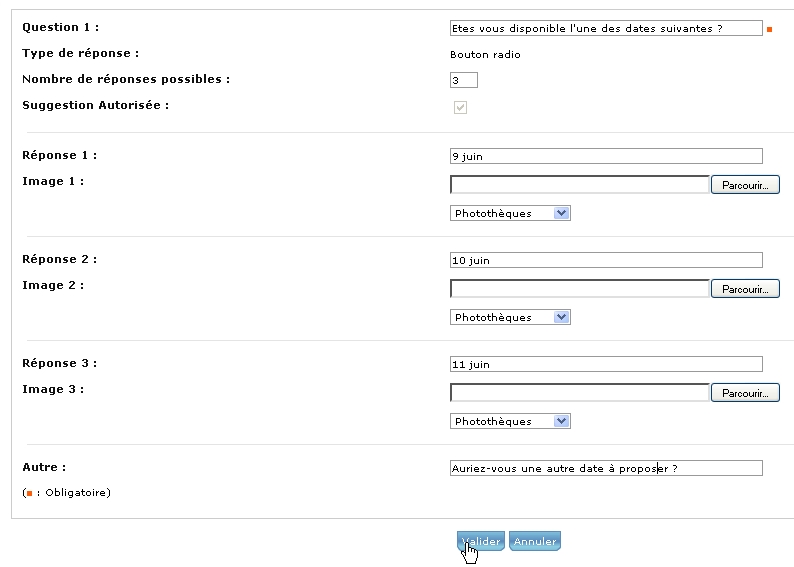Select the Réponse 2 field containing 10 juin
Image resolution: width=794 pixels, height=567 pixels.
coord(606,260)
